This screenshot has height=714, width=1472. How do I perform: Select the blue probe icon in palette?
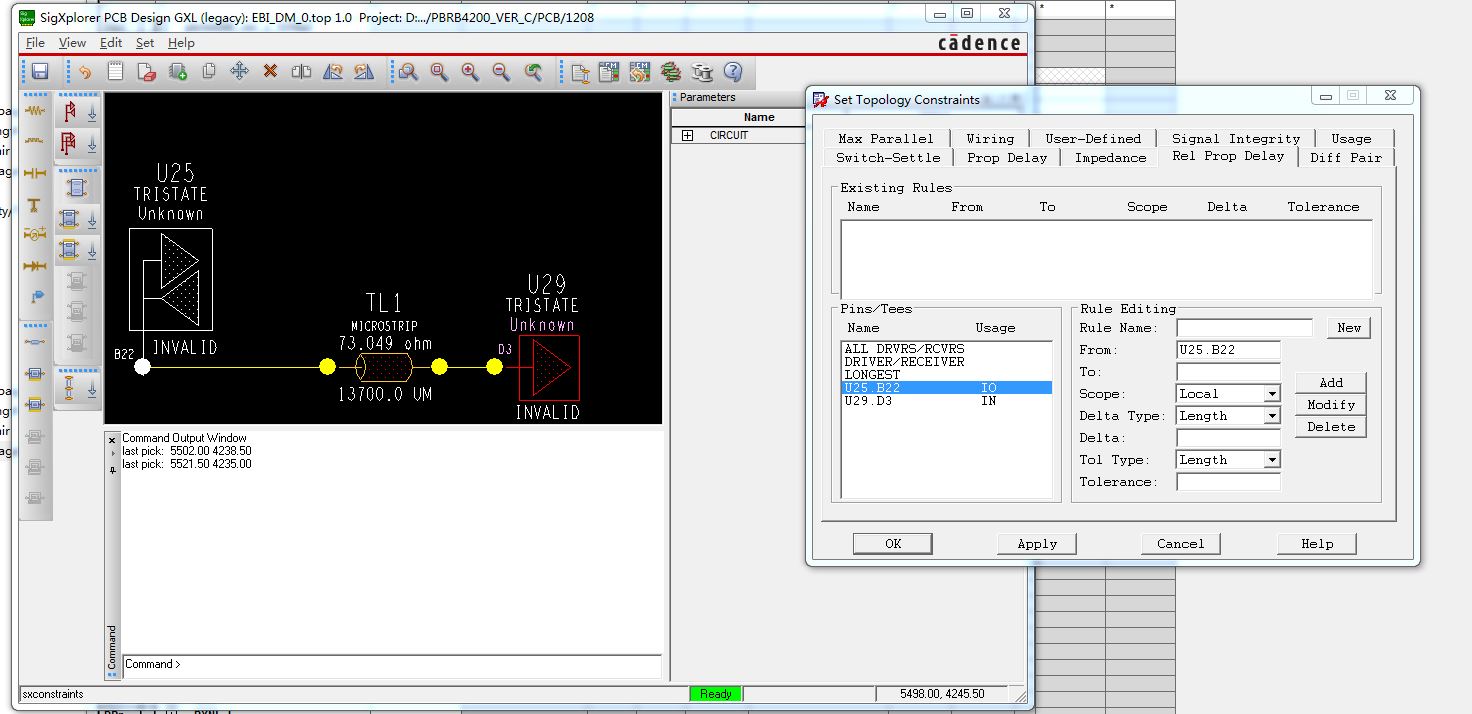(35, 297)
